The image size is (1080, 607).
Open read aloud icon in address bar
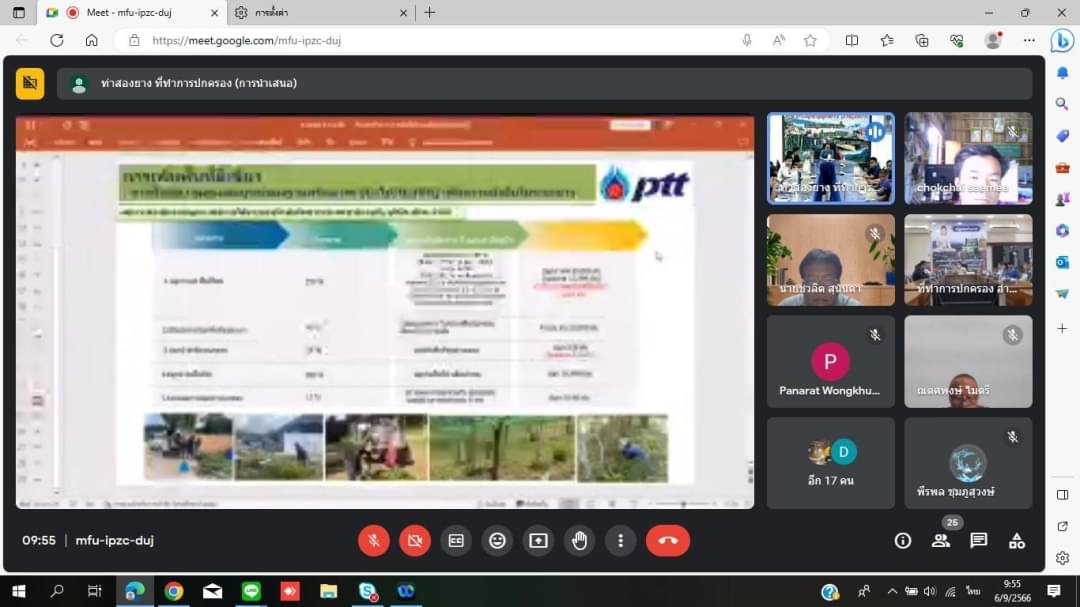click(779, 41)
